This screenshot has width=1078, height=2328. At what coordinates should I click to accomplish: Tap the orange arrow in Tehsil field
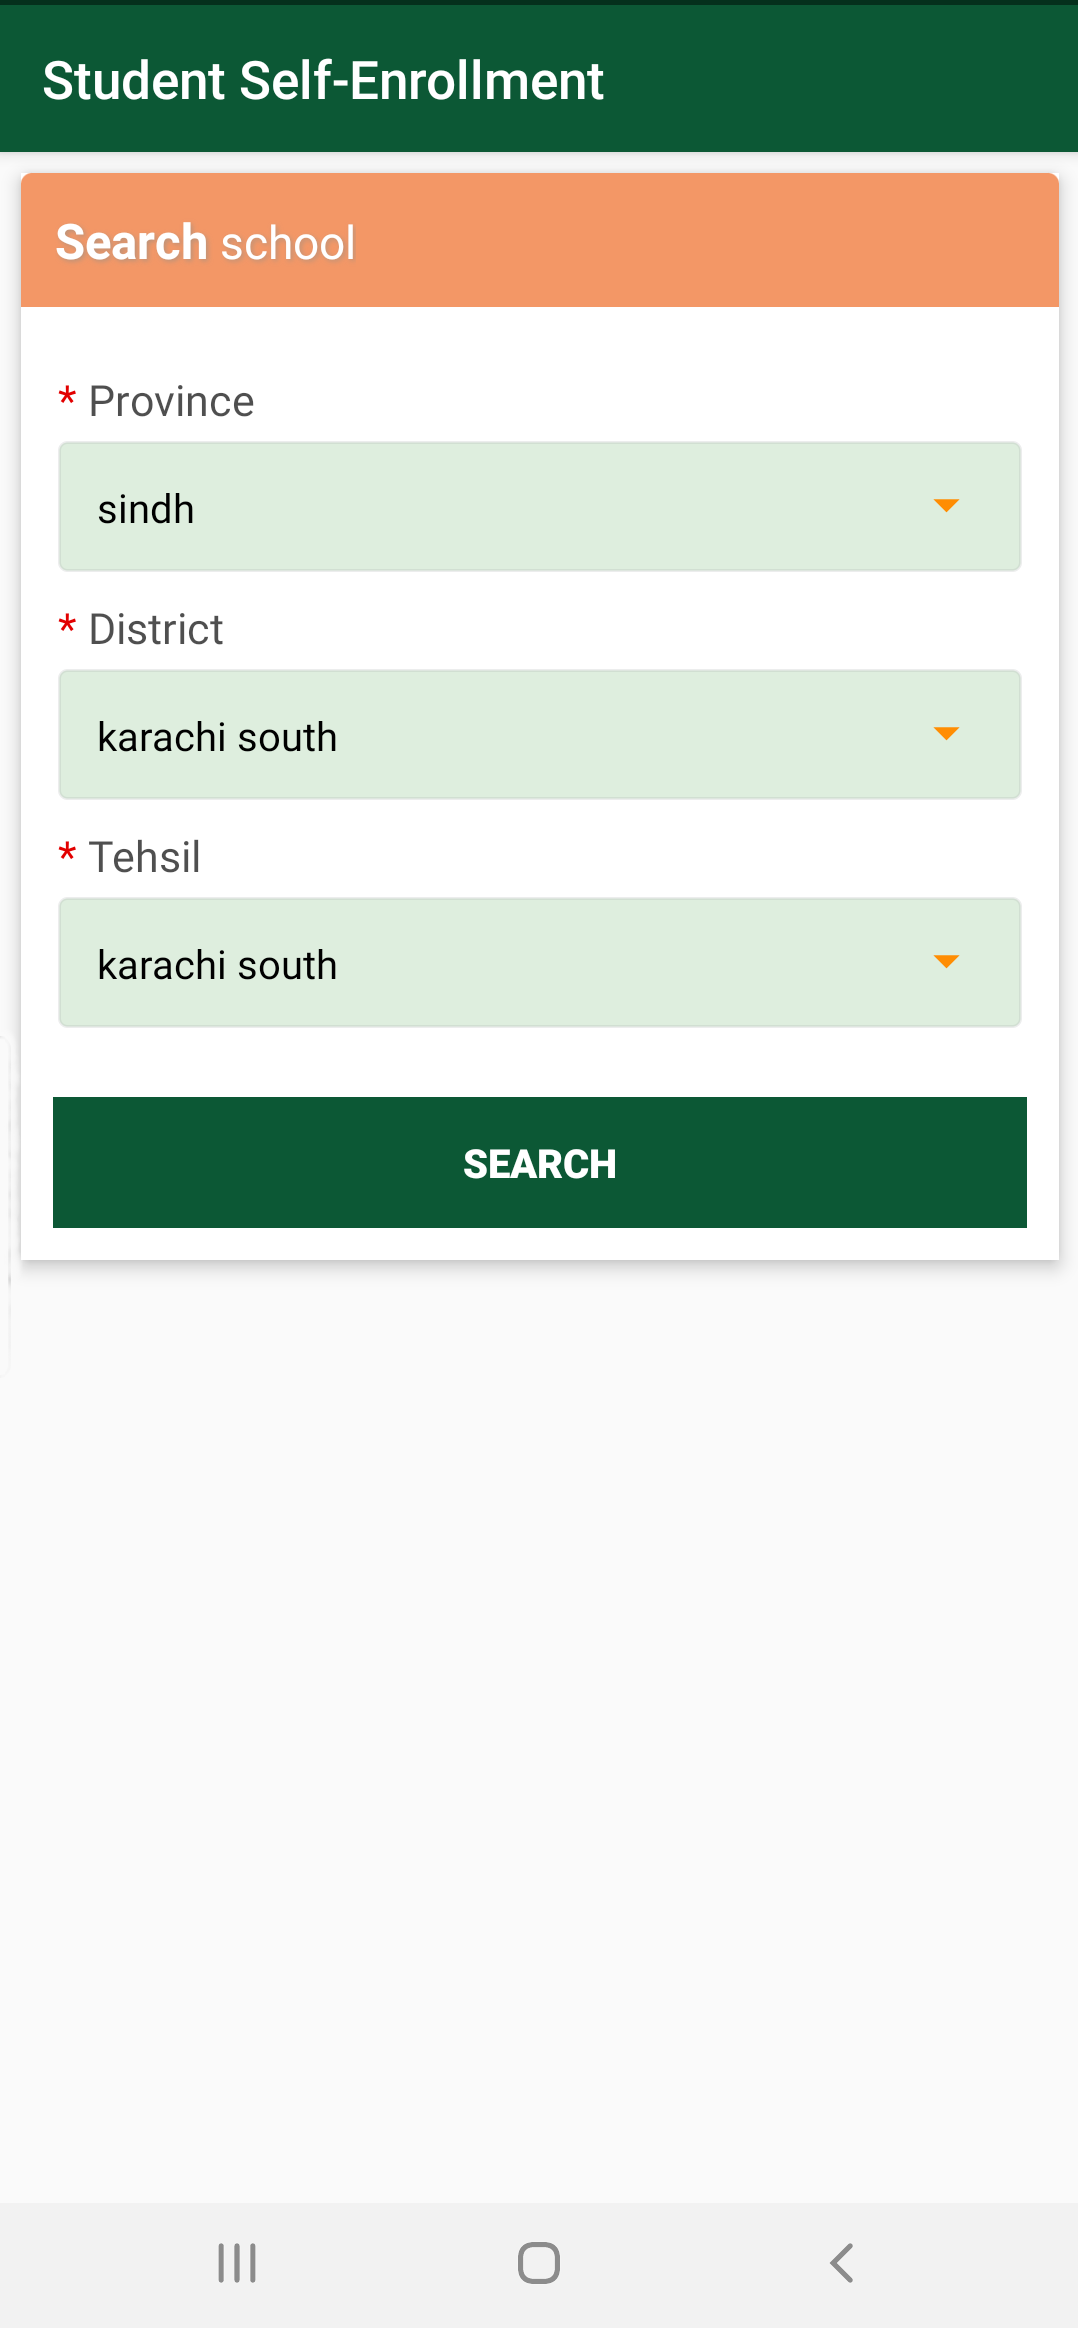(x=945, y=962)
